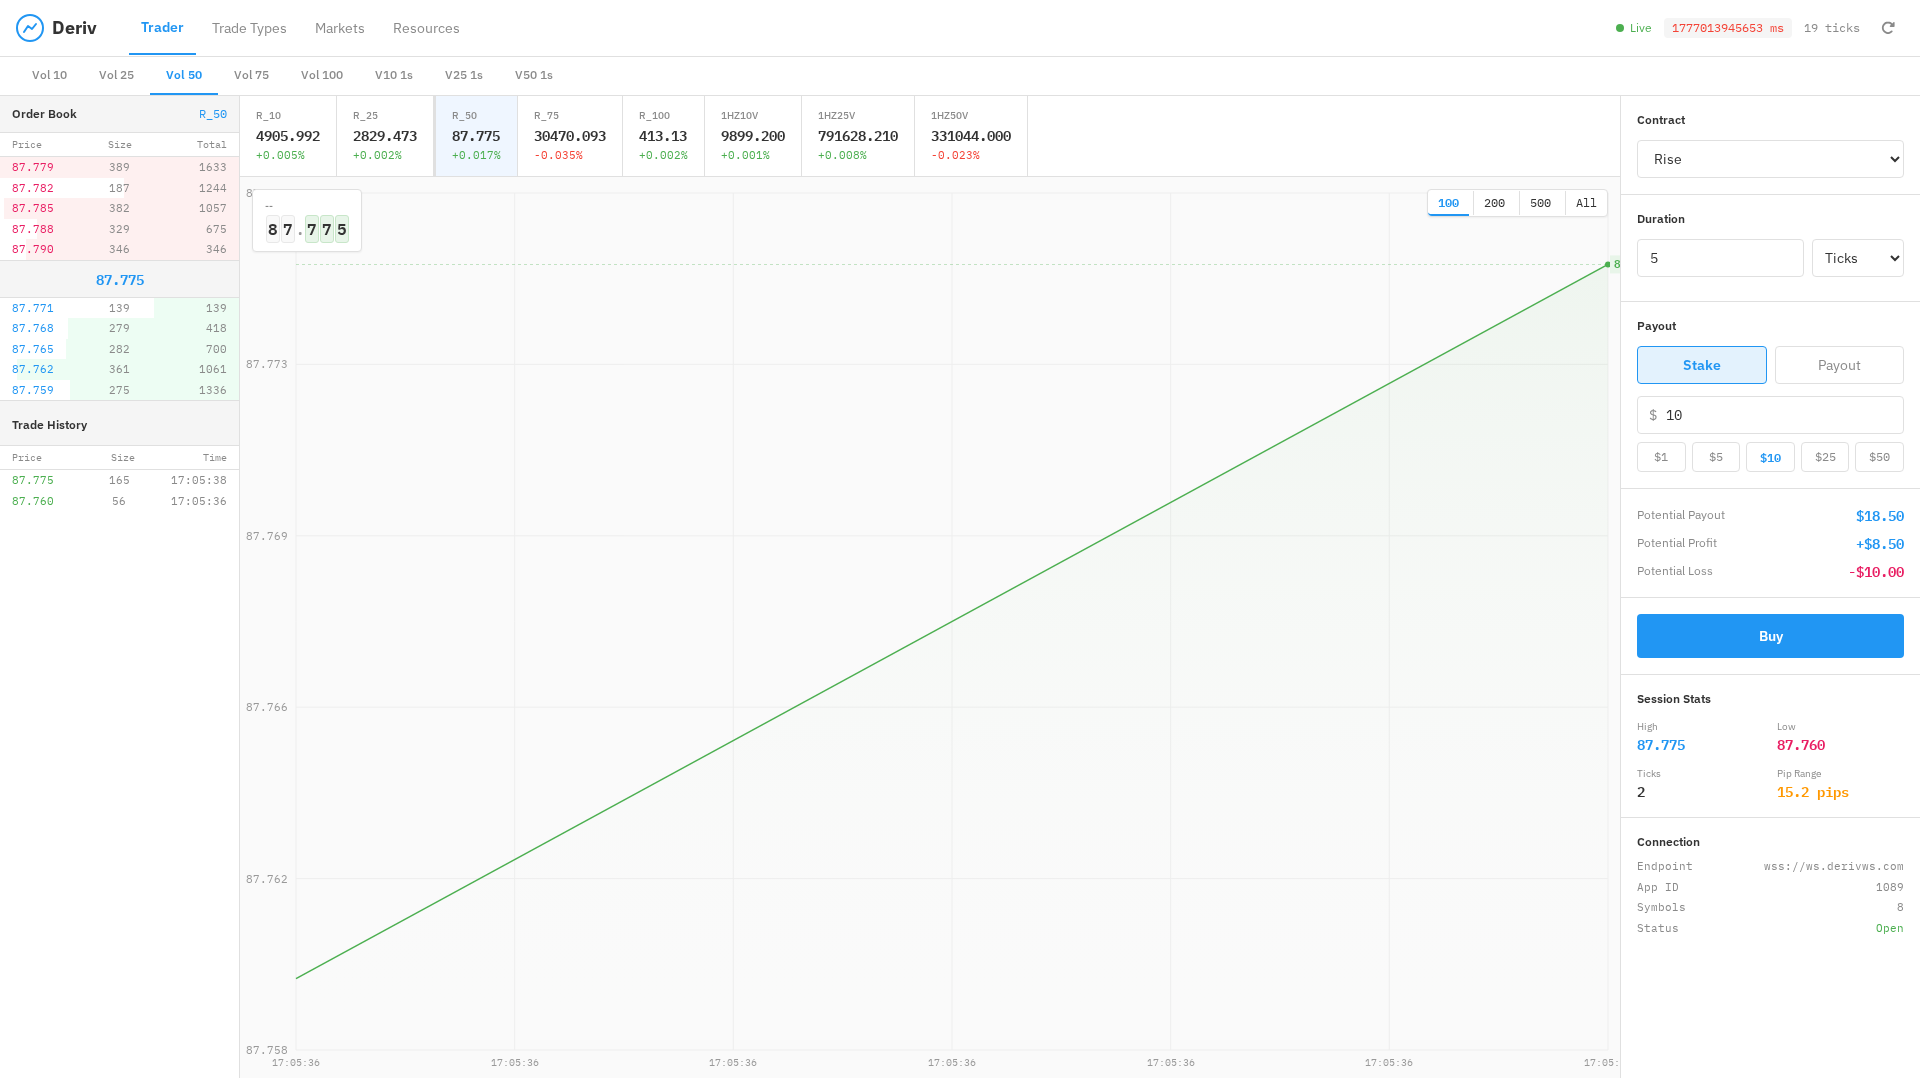
Task: Click the ask row priced 87.790
Action: (x=119, y=249)
